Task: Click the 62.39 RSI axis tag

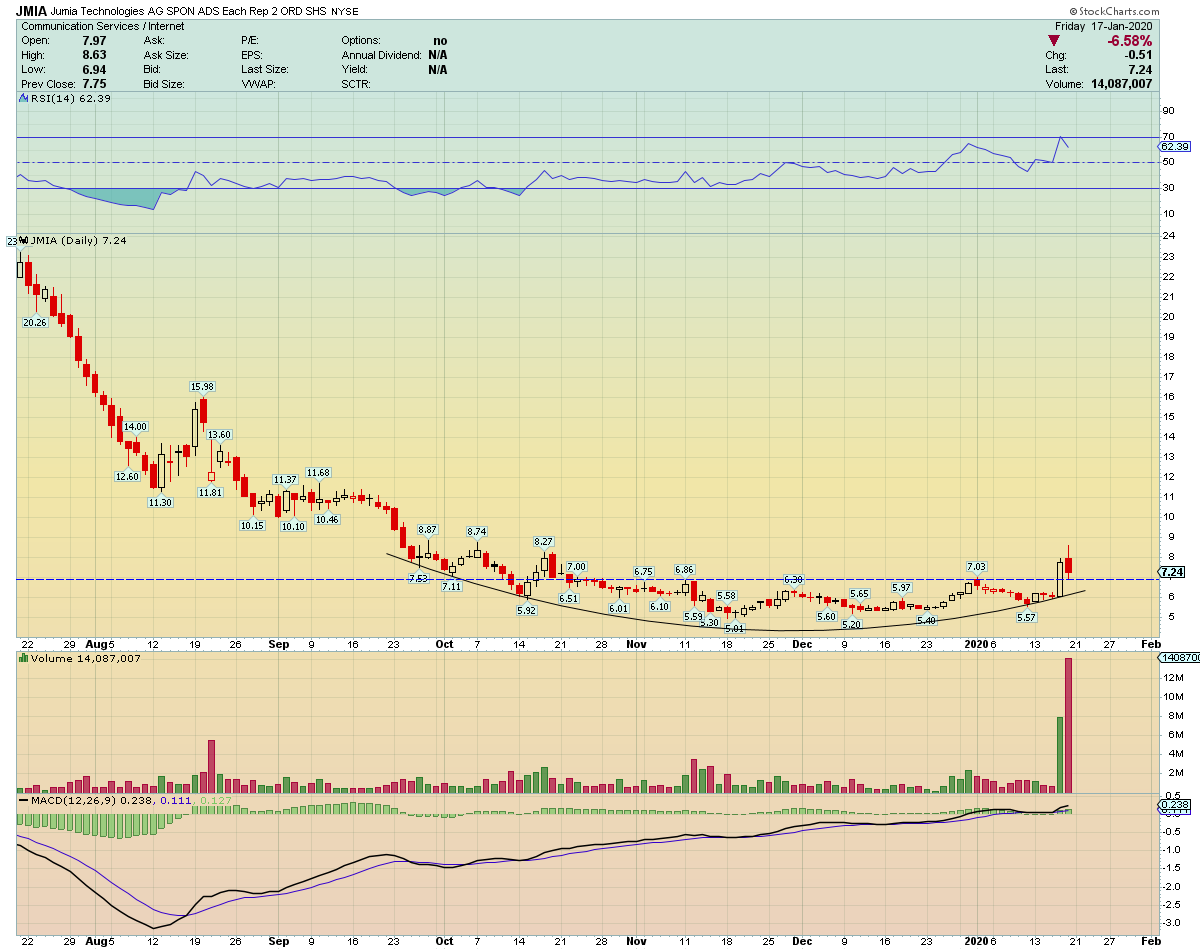Action: tap(1177, 147)
